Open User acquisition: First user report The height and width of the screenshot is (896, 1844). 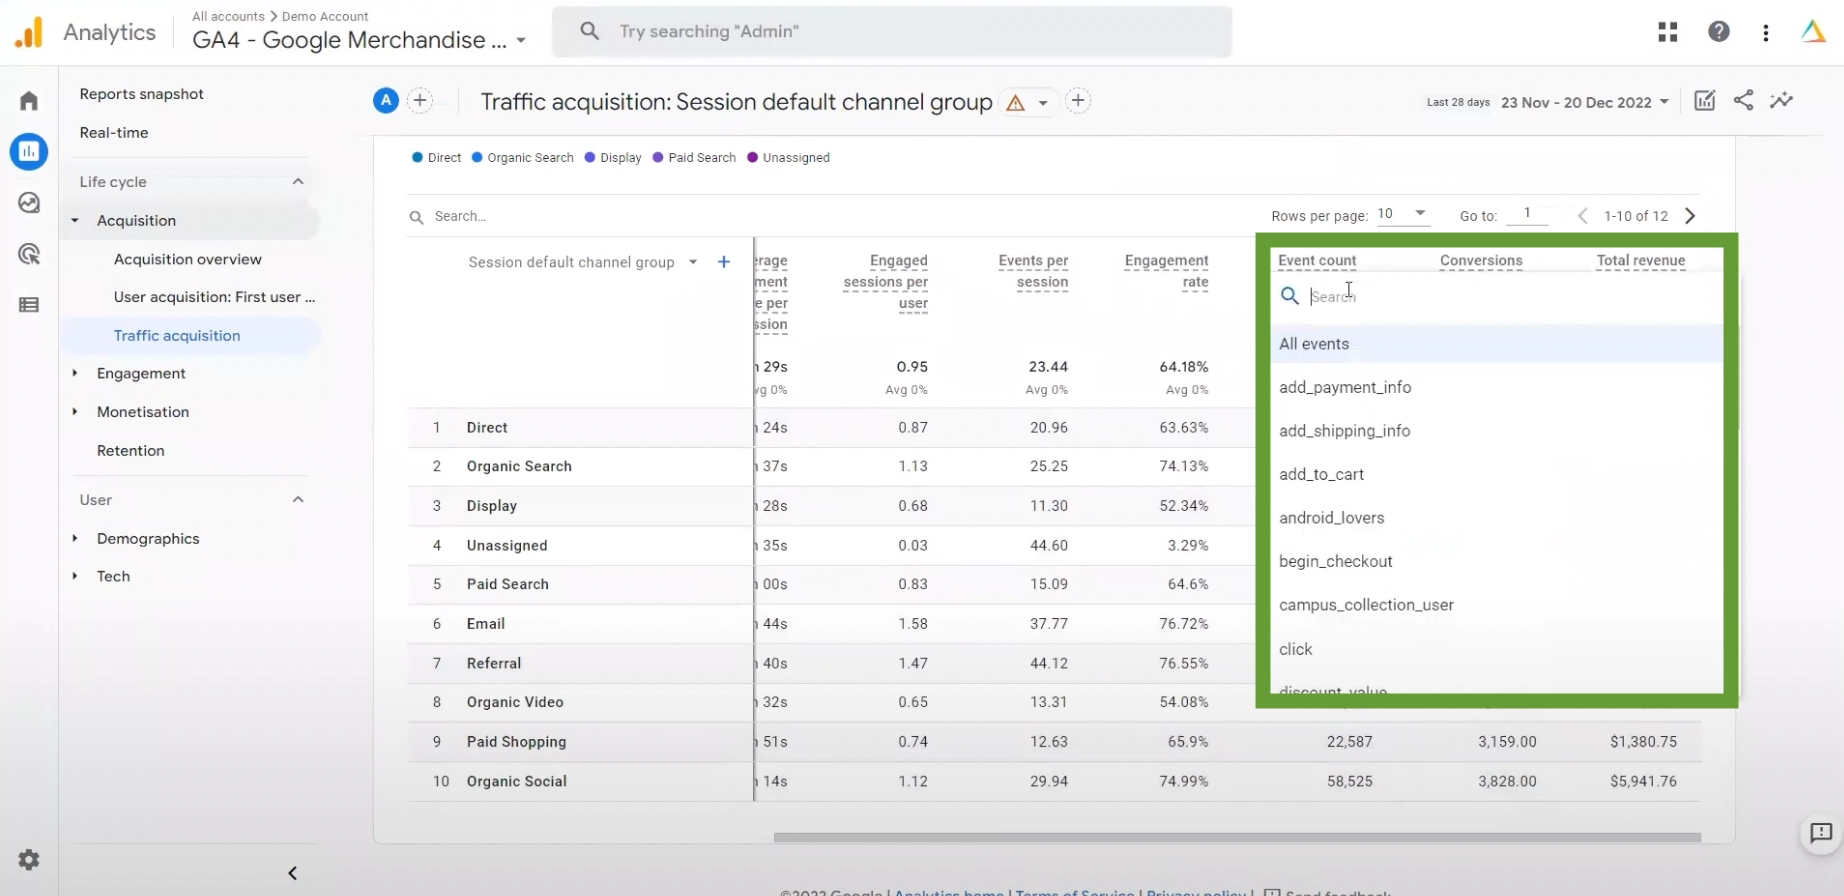pyautogui.click(x=214, y=297)
